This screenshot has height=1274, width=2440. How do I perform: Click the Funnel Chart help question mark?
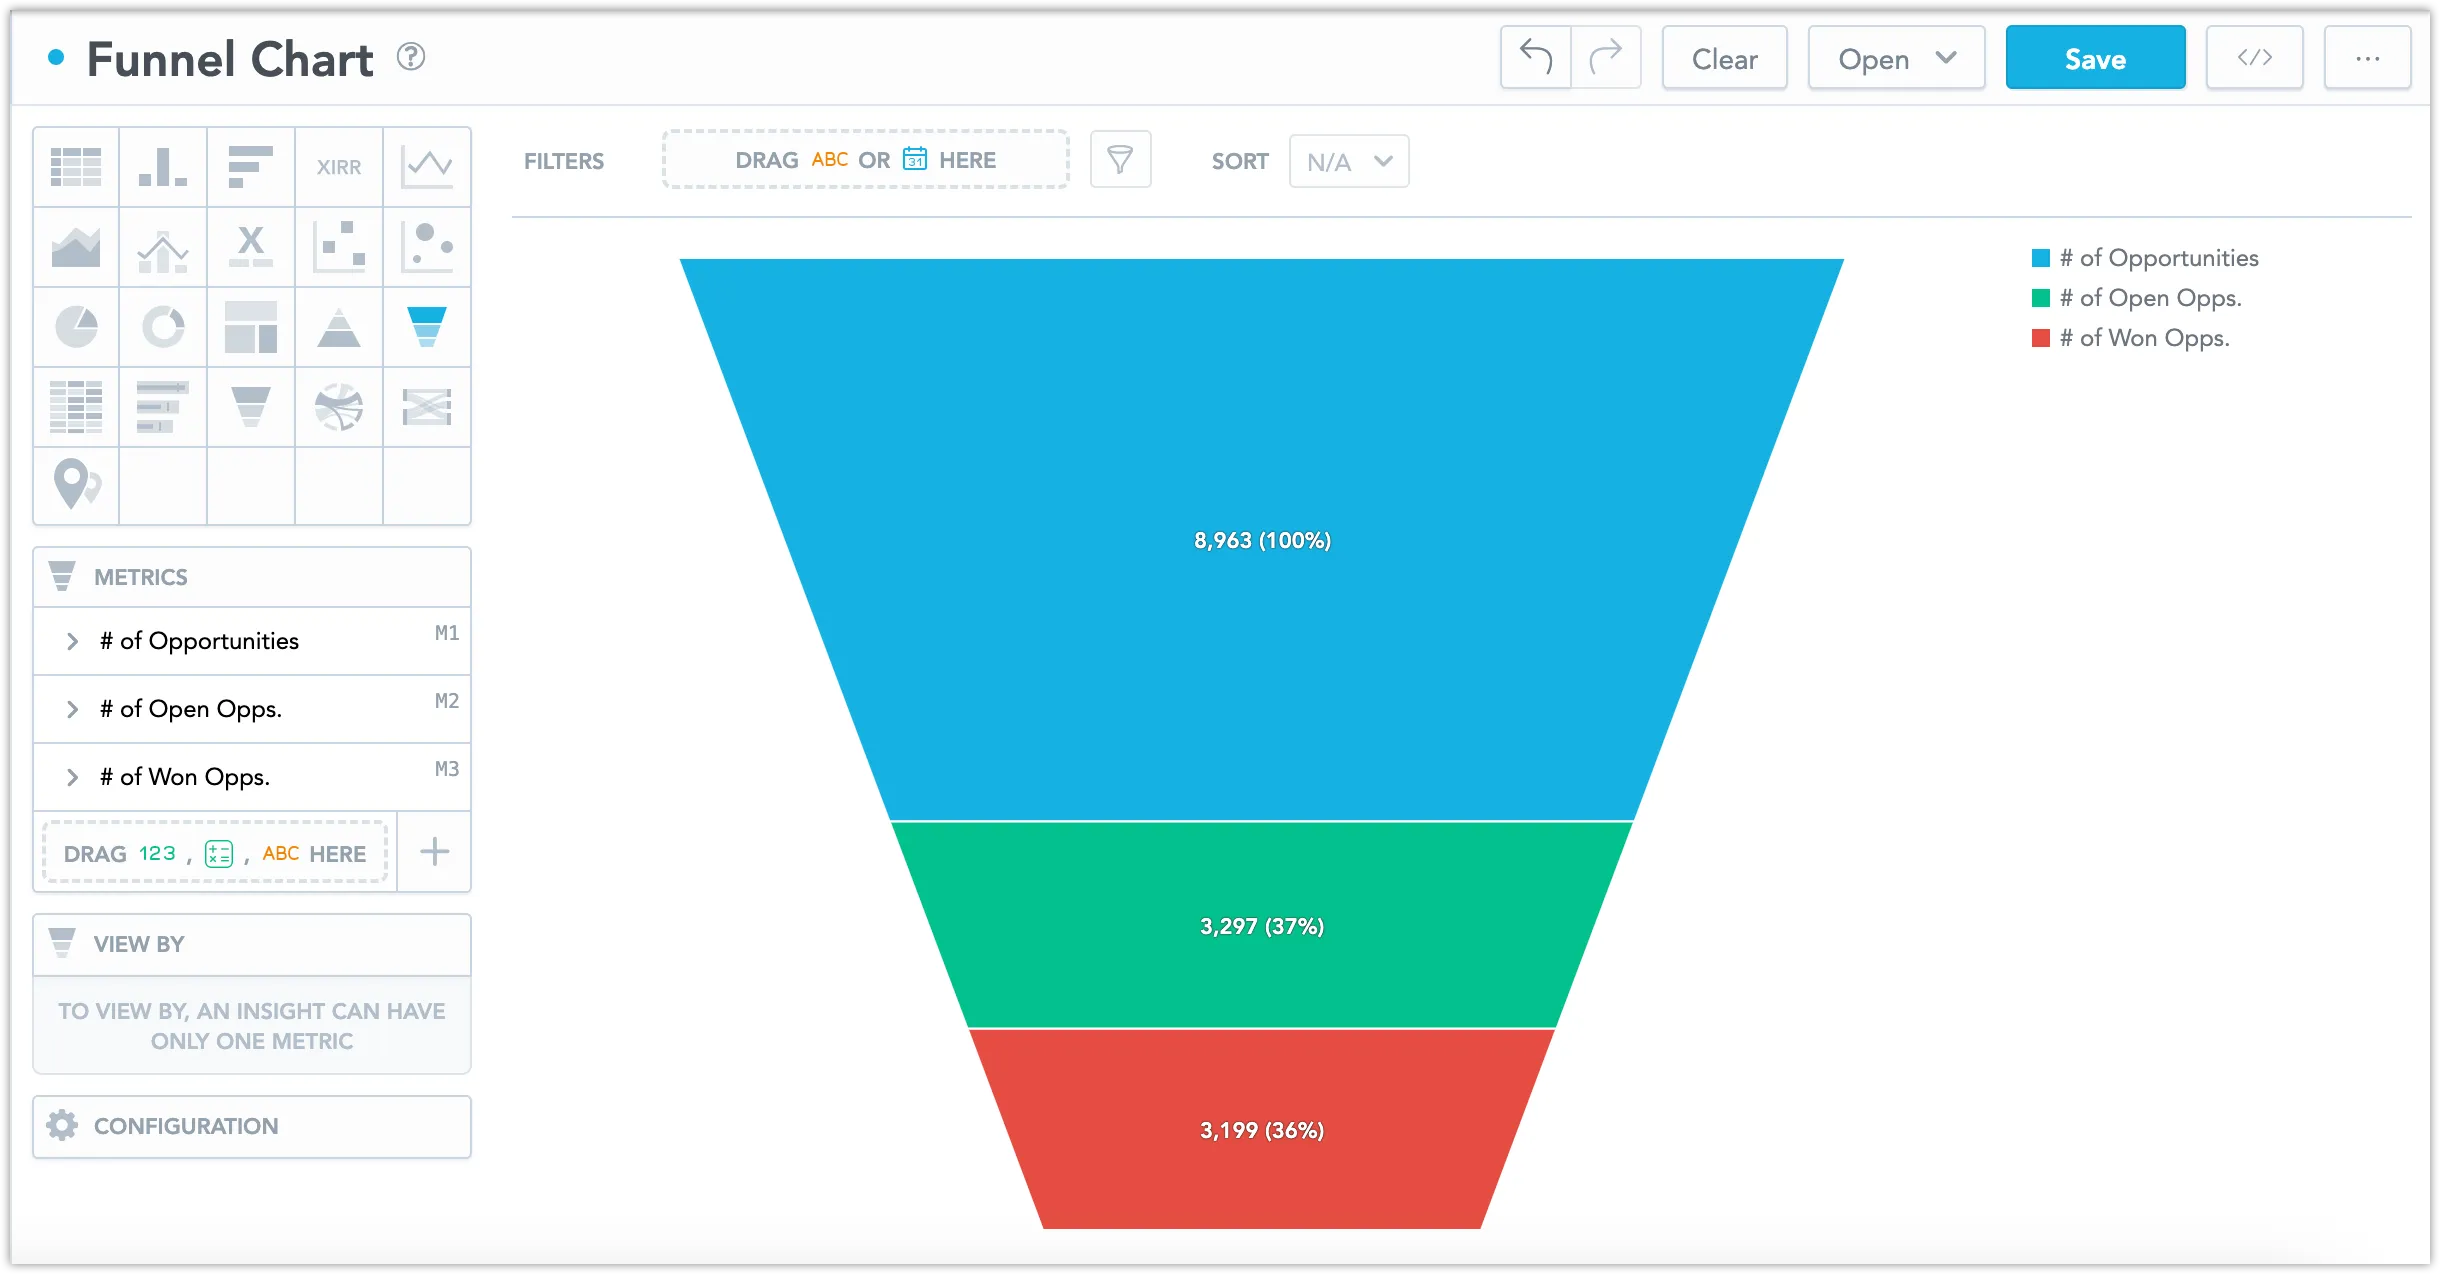[410, 57]
